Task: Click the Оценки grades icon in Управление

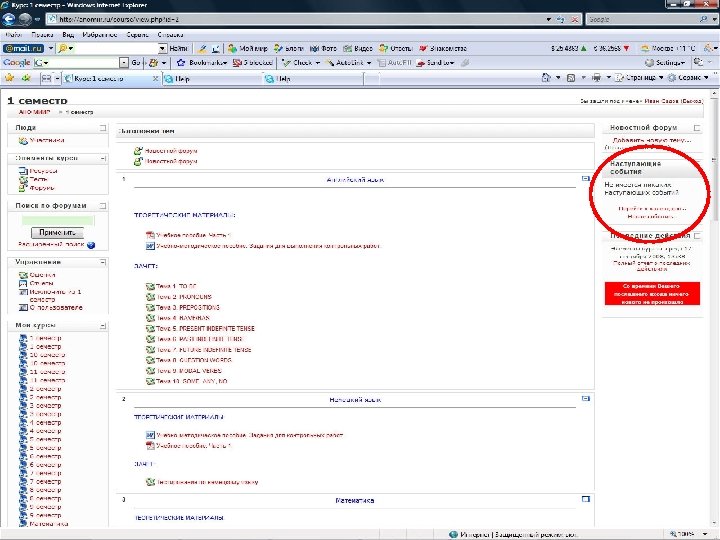Action: 21,274
